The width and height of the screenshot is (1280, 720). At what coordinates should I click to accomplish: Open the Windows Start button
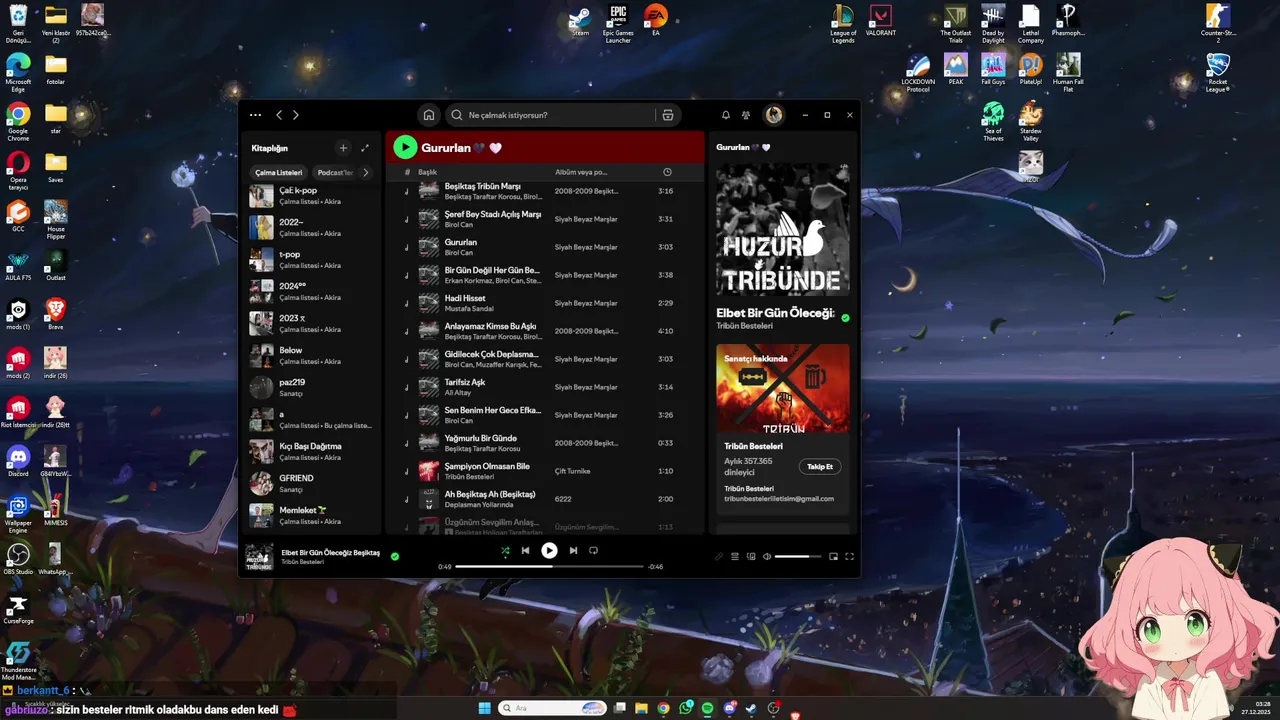tap(485, 708)
